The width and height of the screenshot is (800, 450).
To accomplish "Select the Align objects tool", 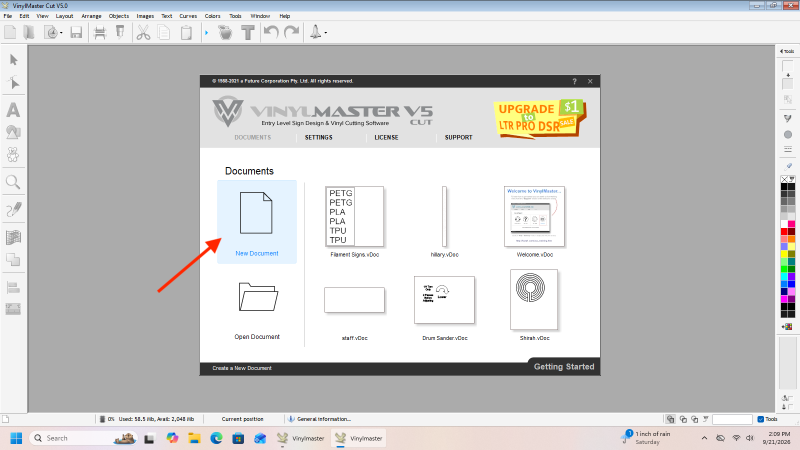I will 13,288.
